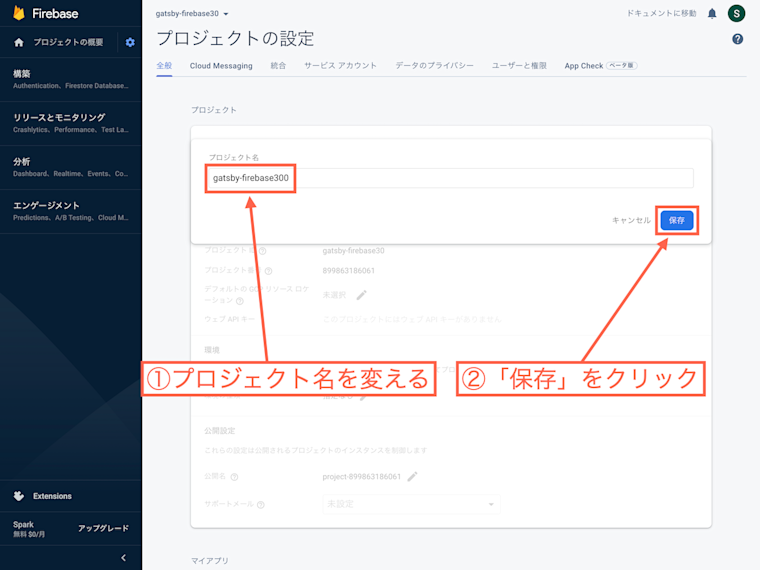This screenshot has width=760, height=570.
Task: Click プロジェクトの概要 in the sidebar
Action: [68, 42]
